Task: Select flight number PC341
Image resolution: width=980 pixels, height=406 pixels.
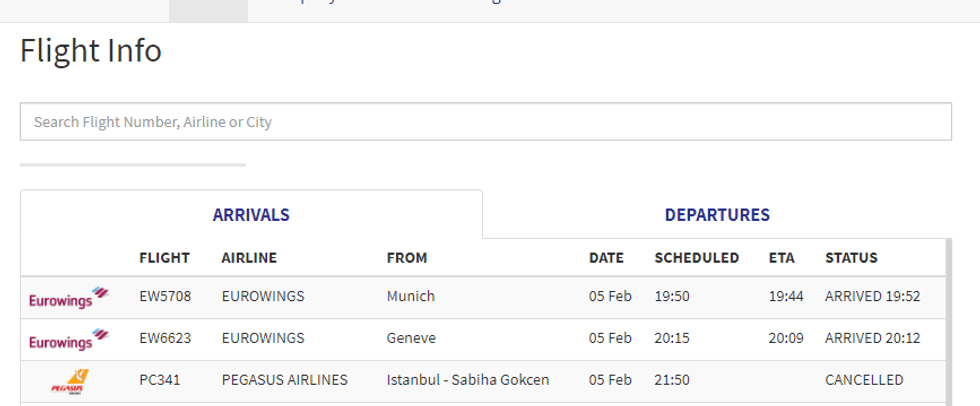Action: [160, 380]
